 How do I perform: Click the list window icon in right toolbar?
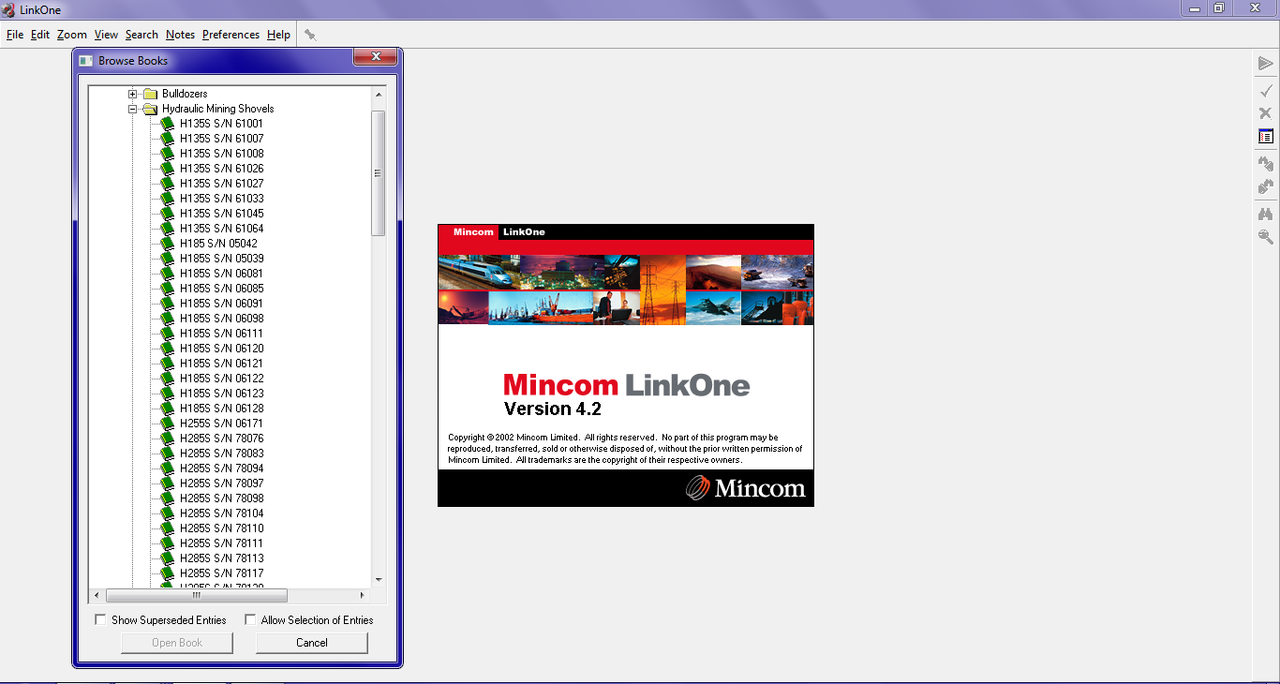pyautogui.click(x=1265, y=136)
